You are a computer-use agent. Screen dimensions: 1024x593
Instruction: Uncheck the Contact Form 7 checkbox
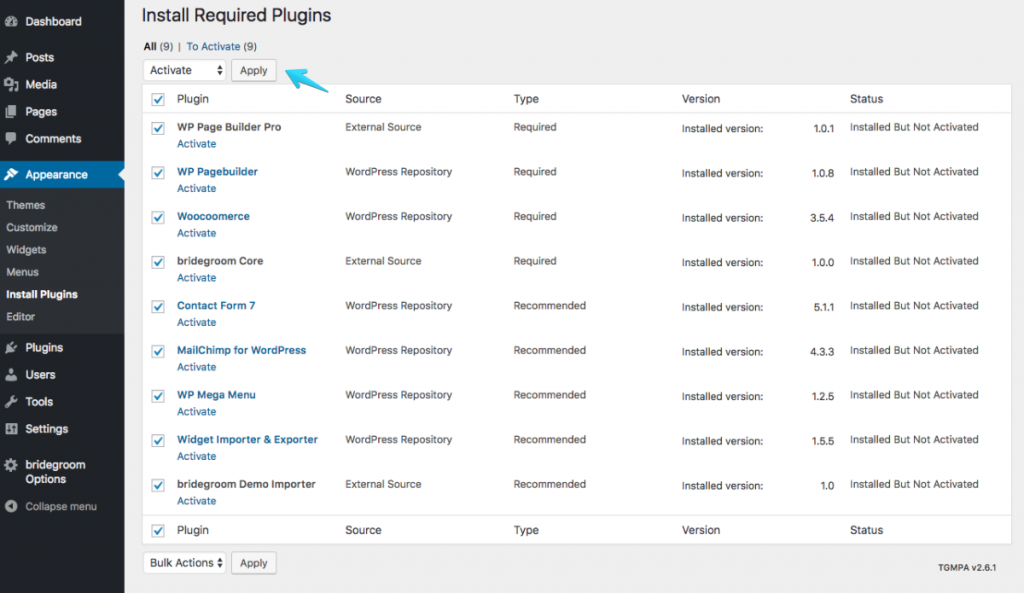pyautogui.click(x=158, y=306)
